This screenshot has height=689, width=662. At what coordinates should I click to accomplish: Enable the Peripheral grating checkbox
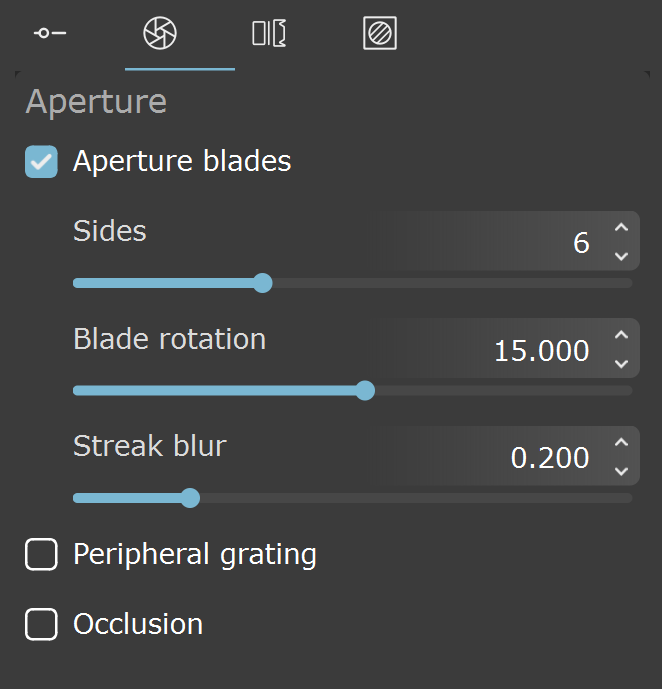coord(41,554)
